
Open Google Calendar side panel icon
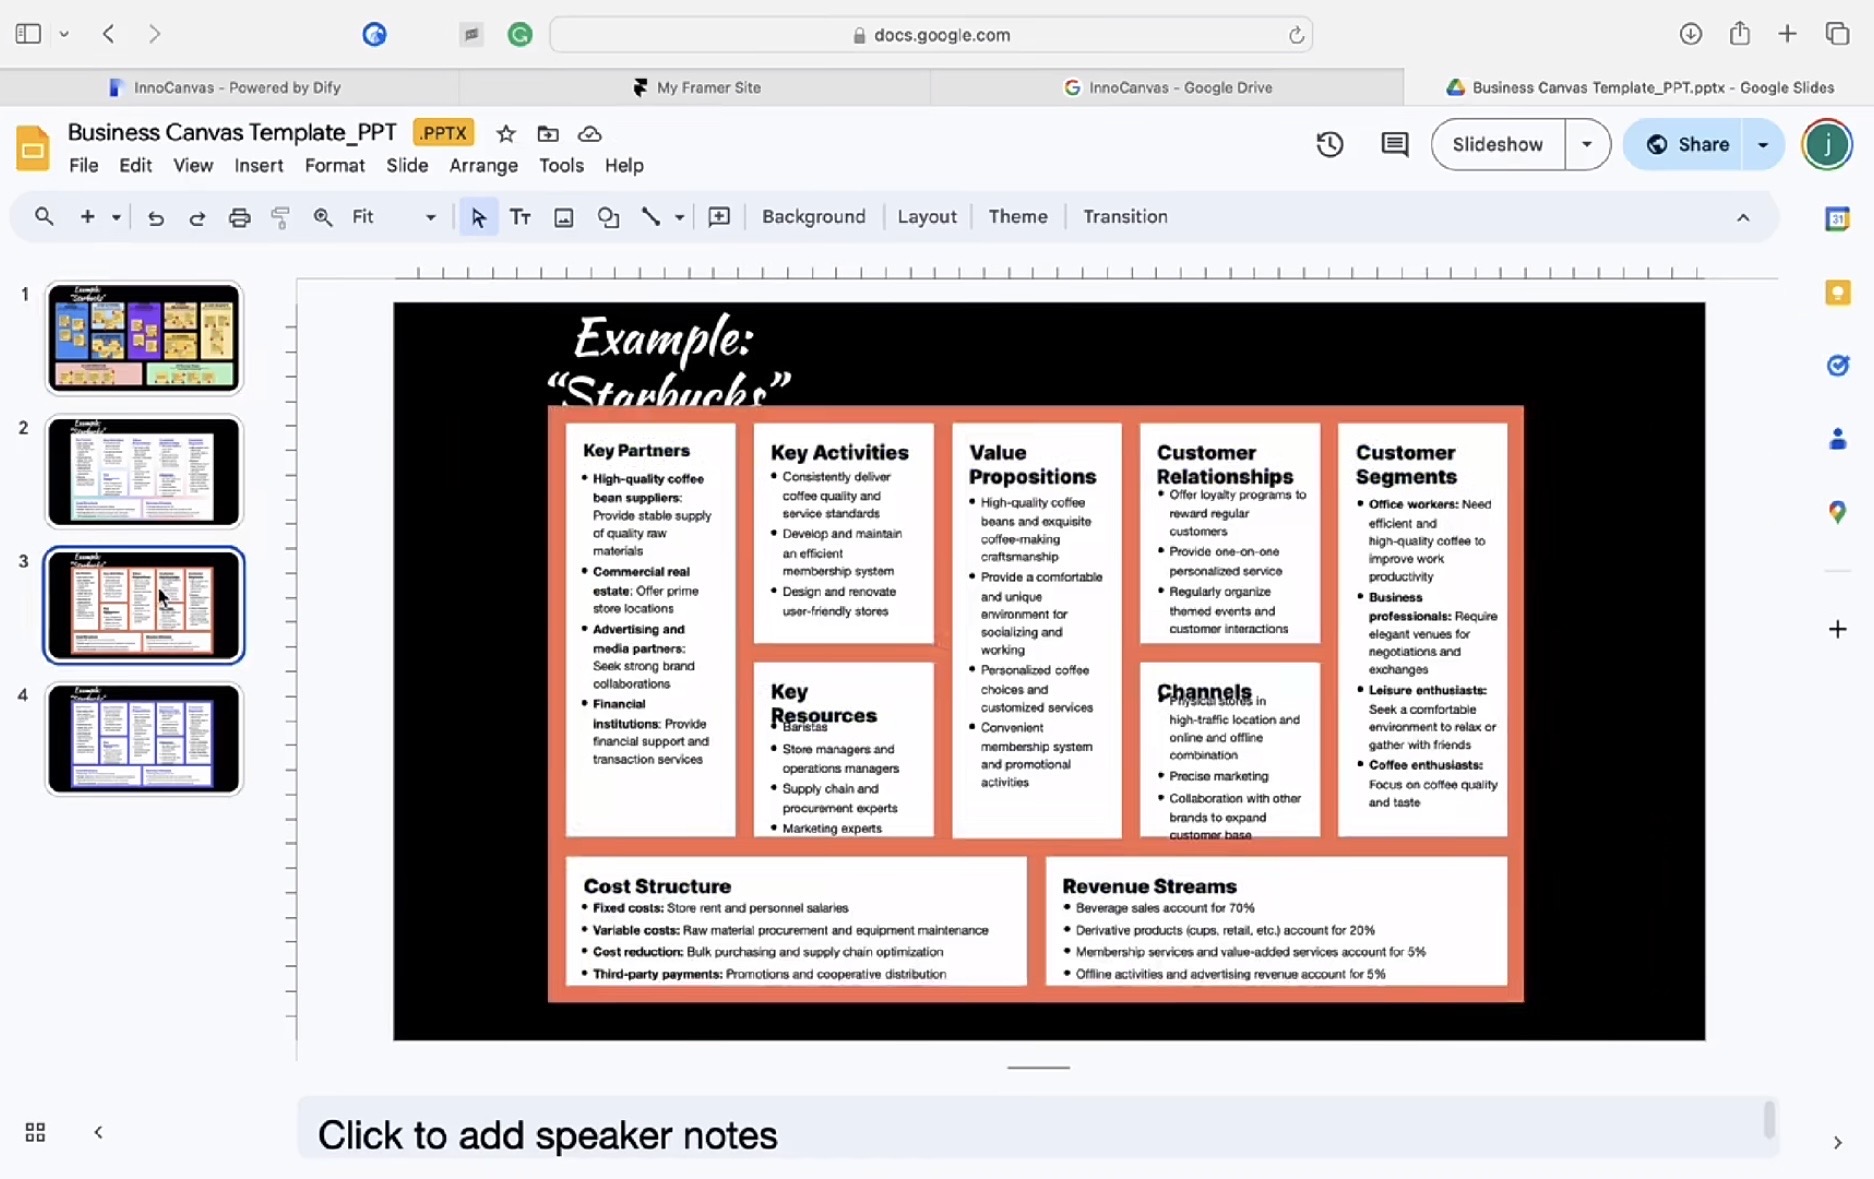(x=1837, y=219)
